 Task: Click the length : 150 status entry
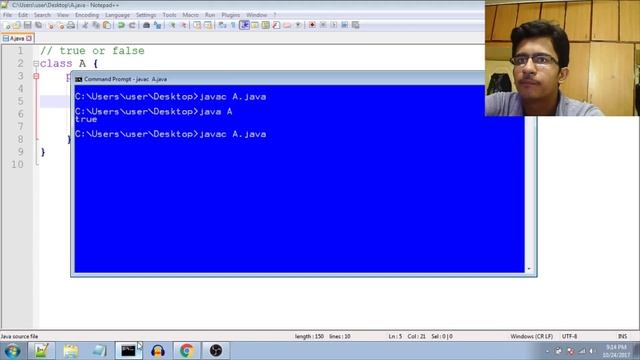click(x=309, y=336)
